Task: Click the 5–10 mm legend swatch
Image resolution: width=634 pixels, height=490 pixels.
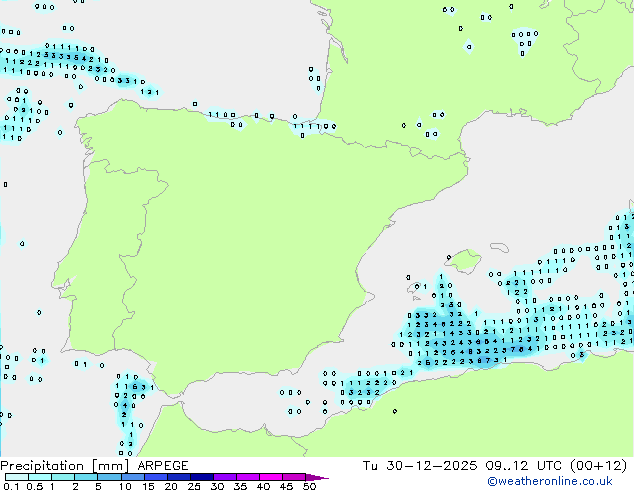Action: 109,477
